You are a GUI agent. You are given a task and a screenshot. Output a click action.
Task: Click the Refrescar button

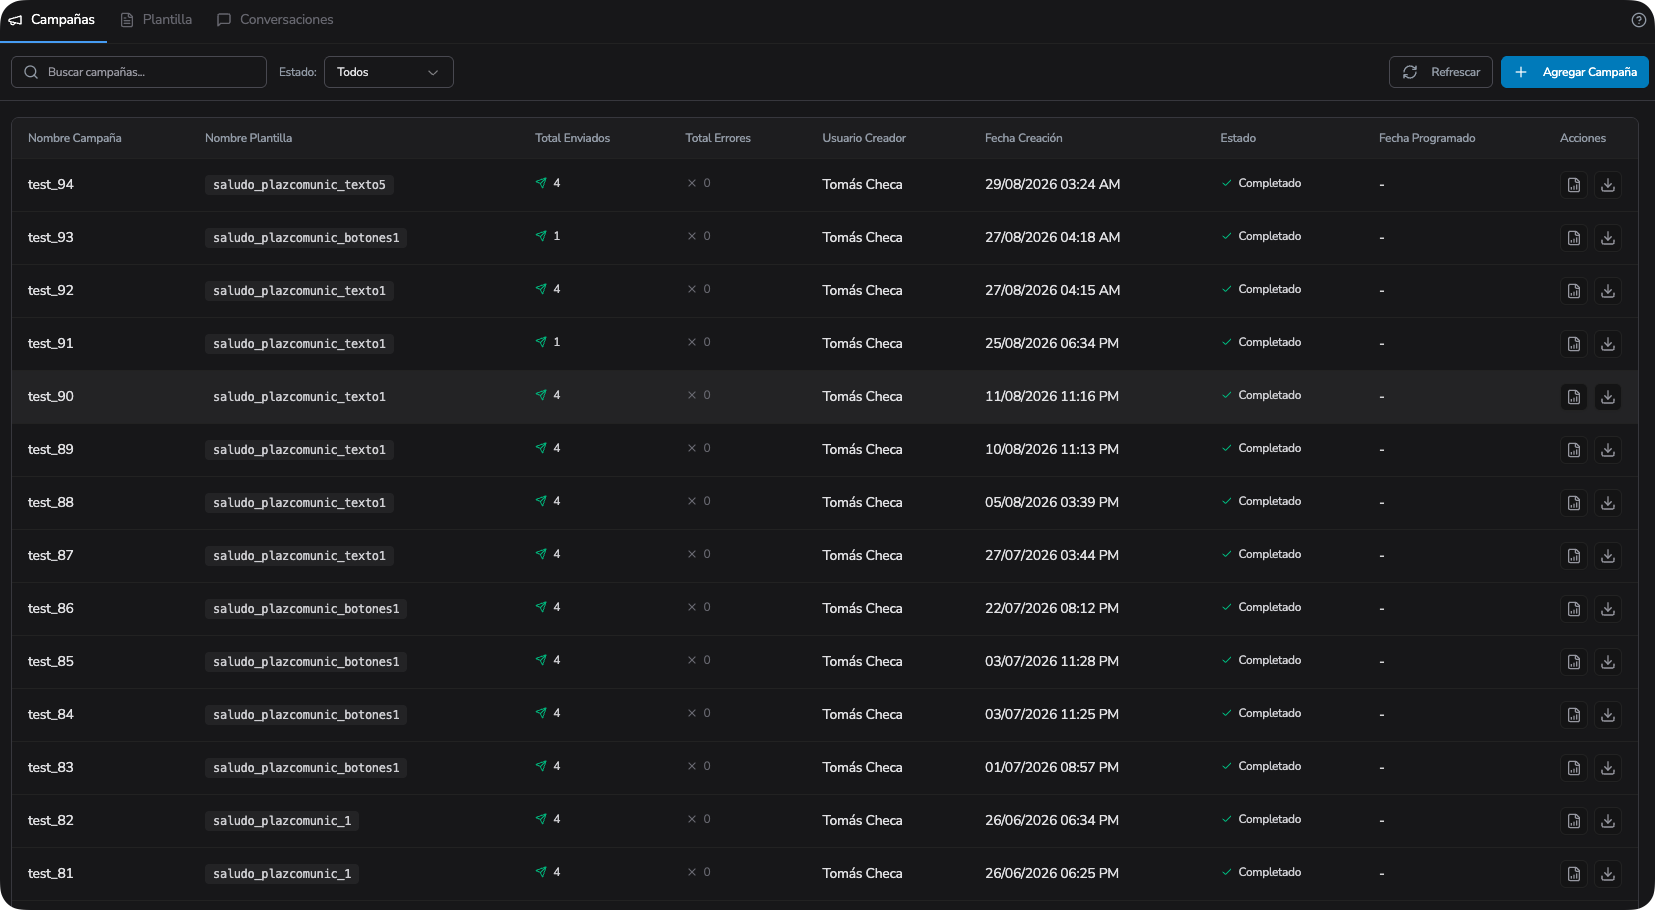tap(1441, 72)
